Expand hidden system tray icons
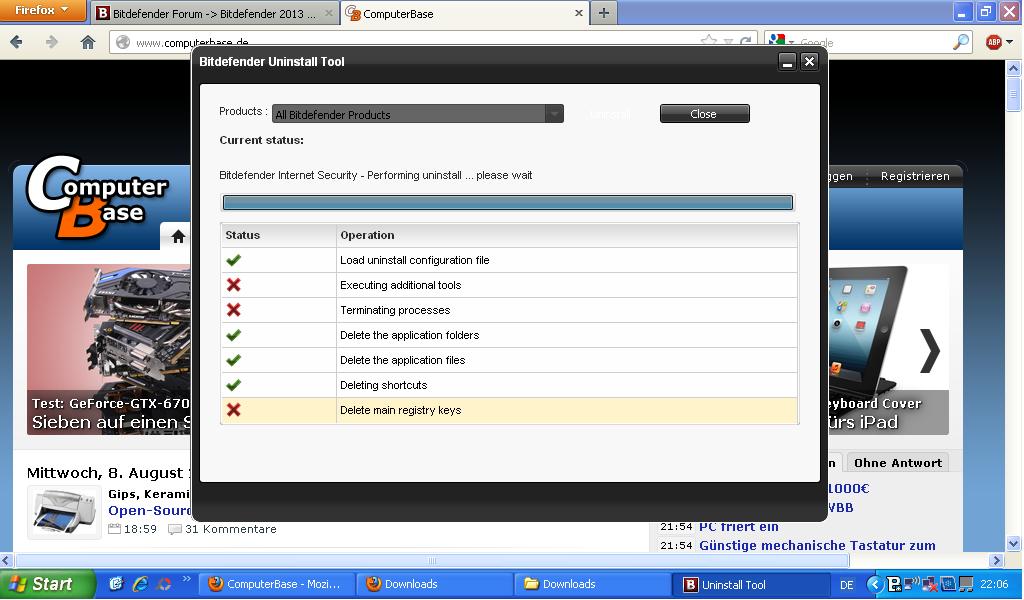Screen dimensions: 1024x600 (874, 584)
